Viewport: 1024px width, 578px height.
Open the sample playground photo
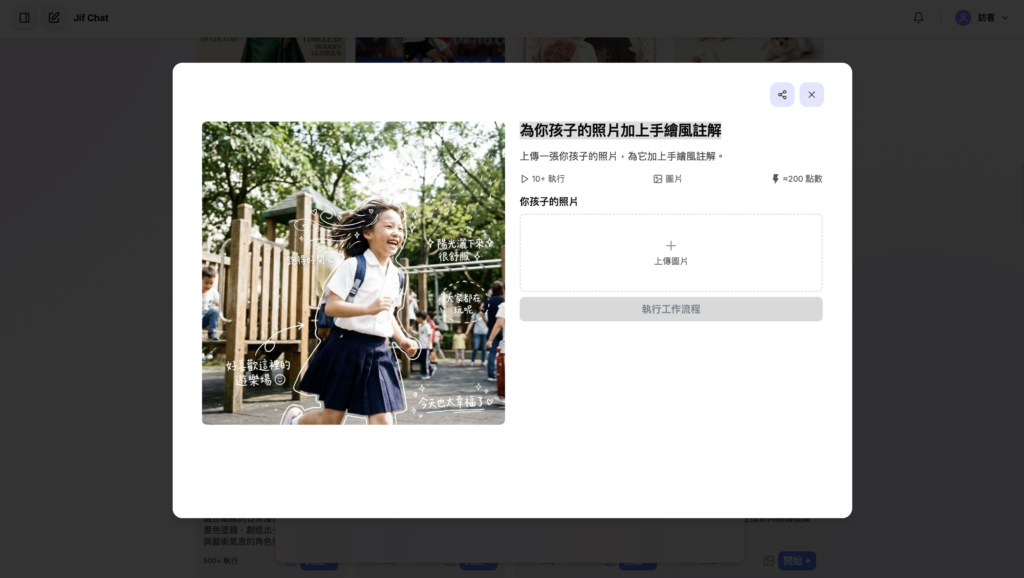tap(353, 273)
